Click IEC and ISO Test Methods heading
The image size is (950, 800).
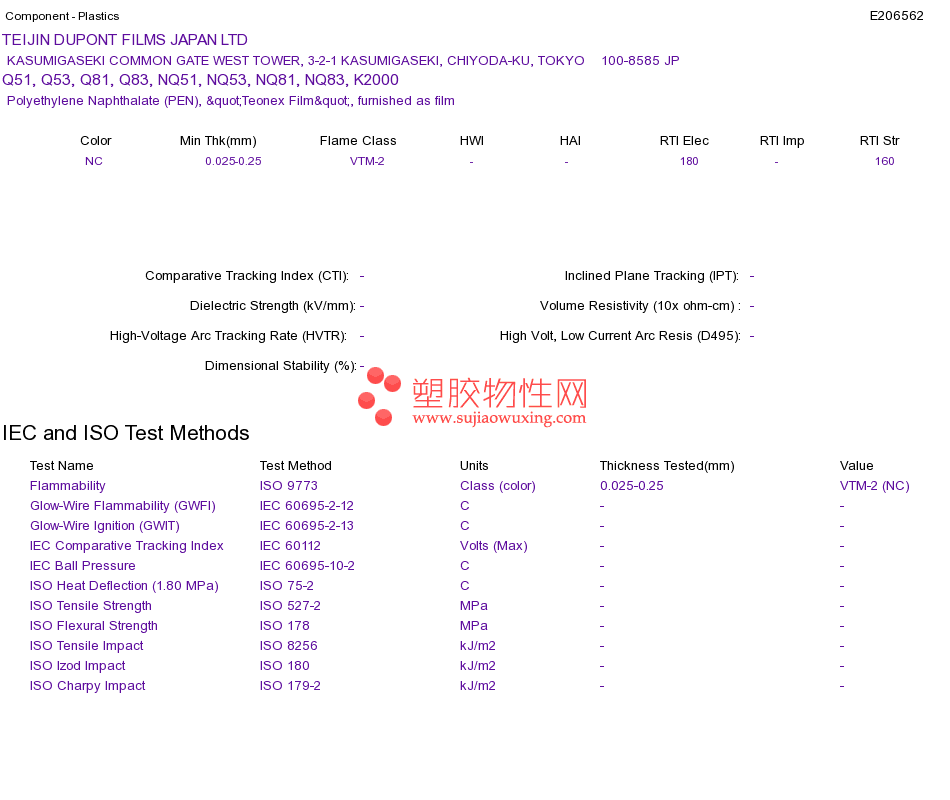pyautogui.click(x=126, y=433)
